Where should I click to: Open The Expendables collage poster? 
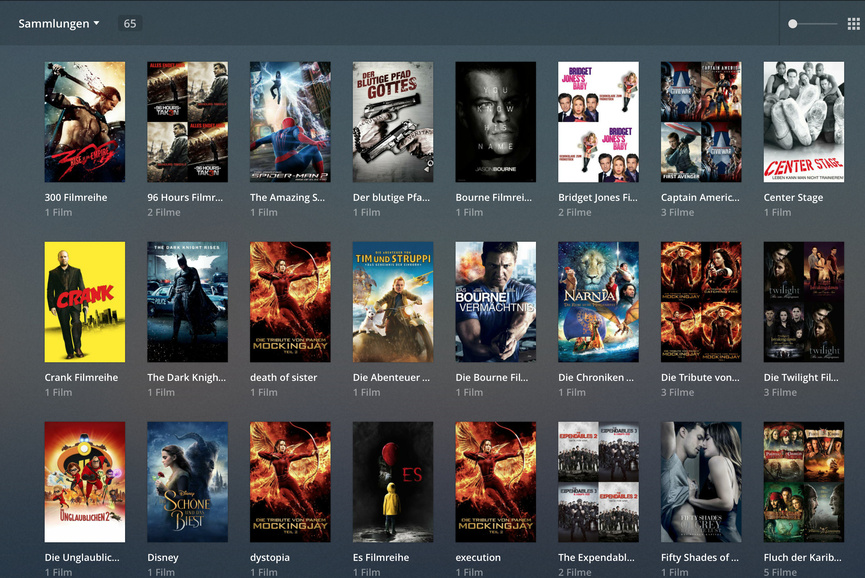(x=599, y=482)
